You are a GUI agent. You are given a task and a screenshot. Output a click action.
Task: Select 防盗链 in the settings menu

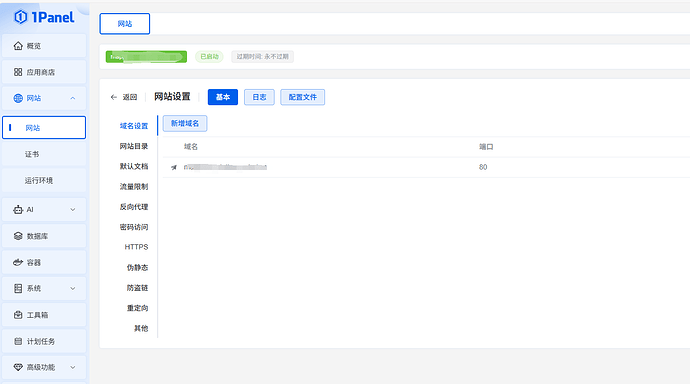click(137, 288)
